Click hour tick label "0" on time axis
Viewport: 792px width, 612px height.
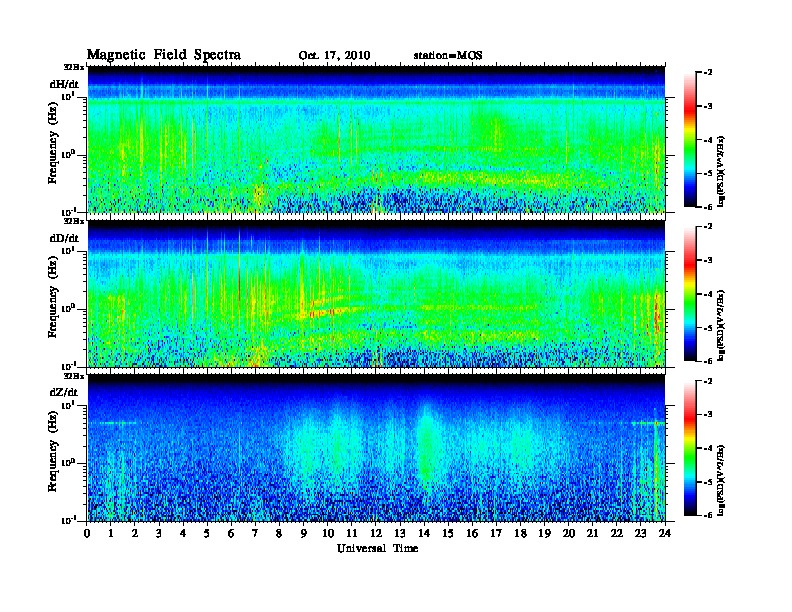pos(87,534)
